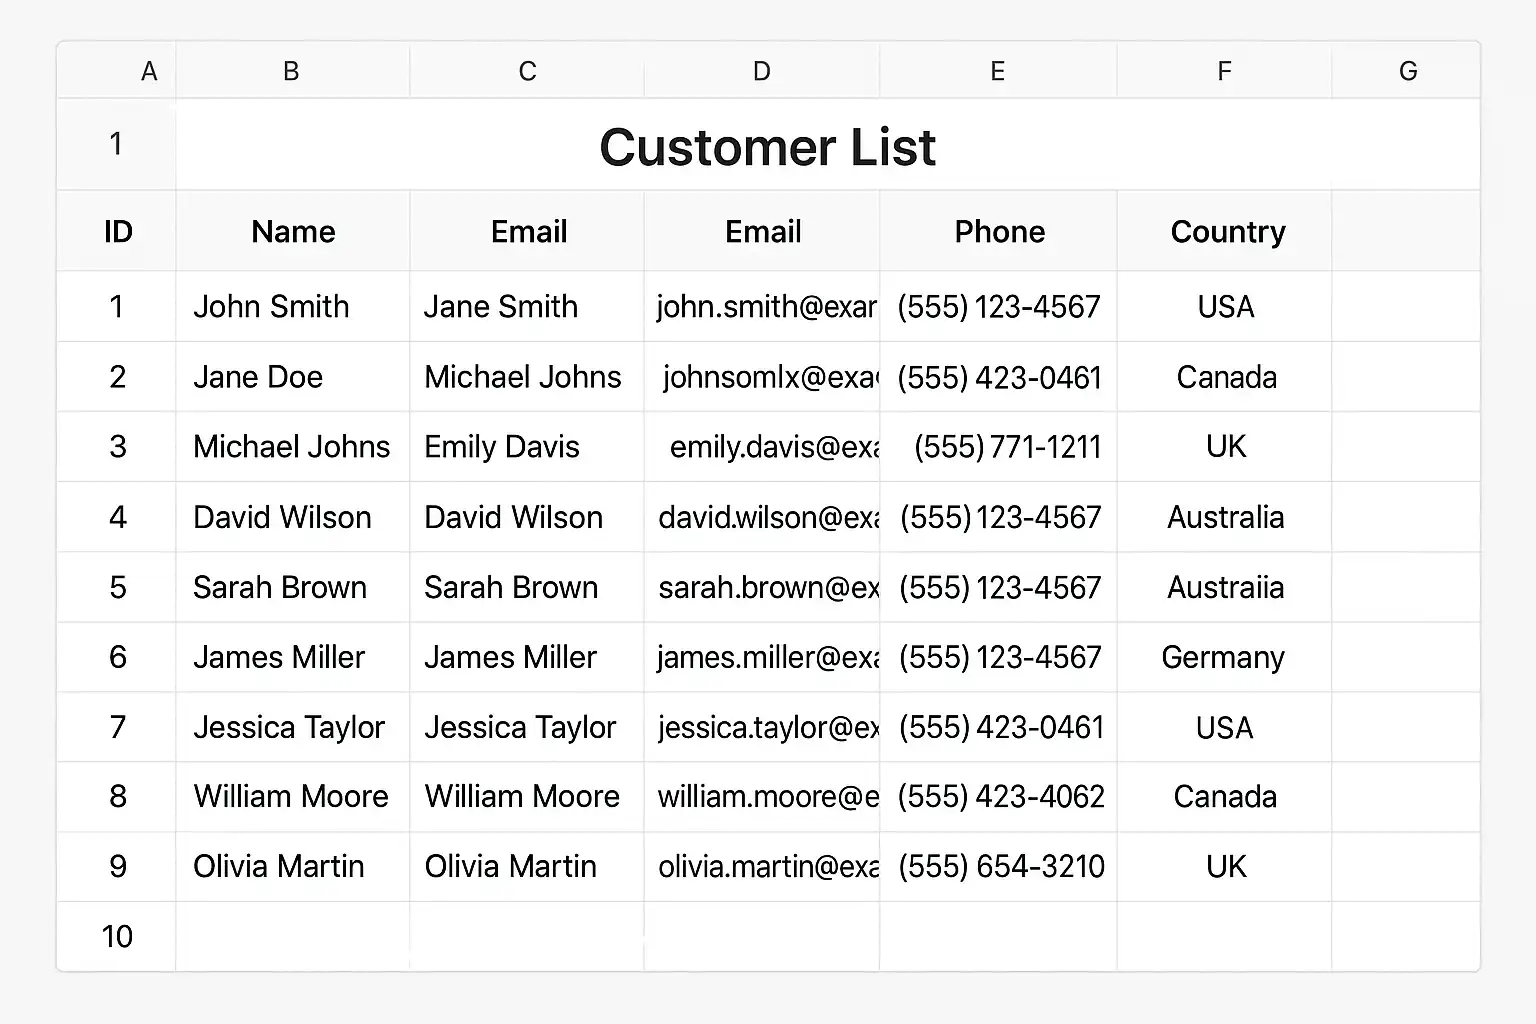Screen dimensions: 1536x1024
Task: Select the Country header cell
Action: 1227,232
